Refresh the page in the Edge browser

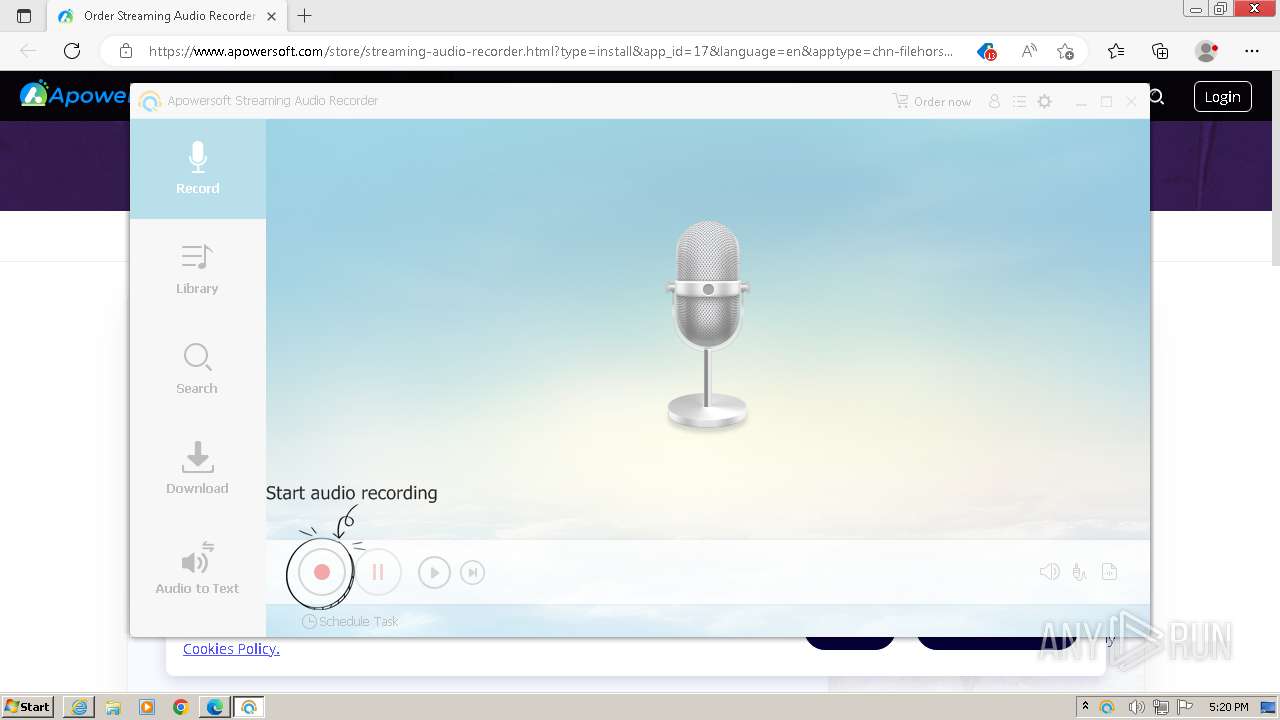pos(72,51)
